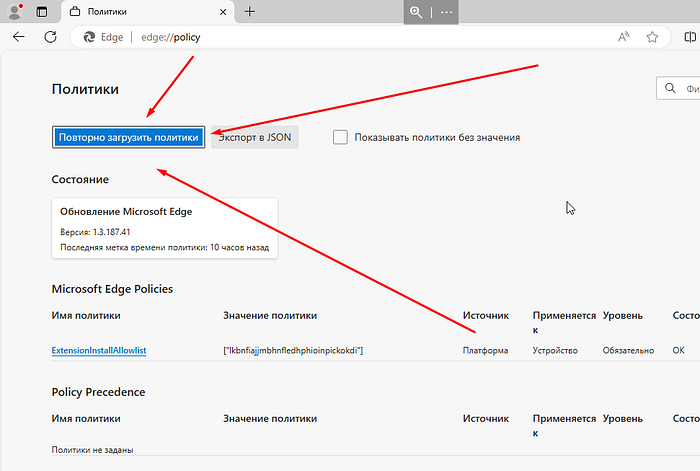This screenshot has height=471, width=700.
Task: Open the Read aloud icon
Action: point(624,37)
